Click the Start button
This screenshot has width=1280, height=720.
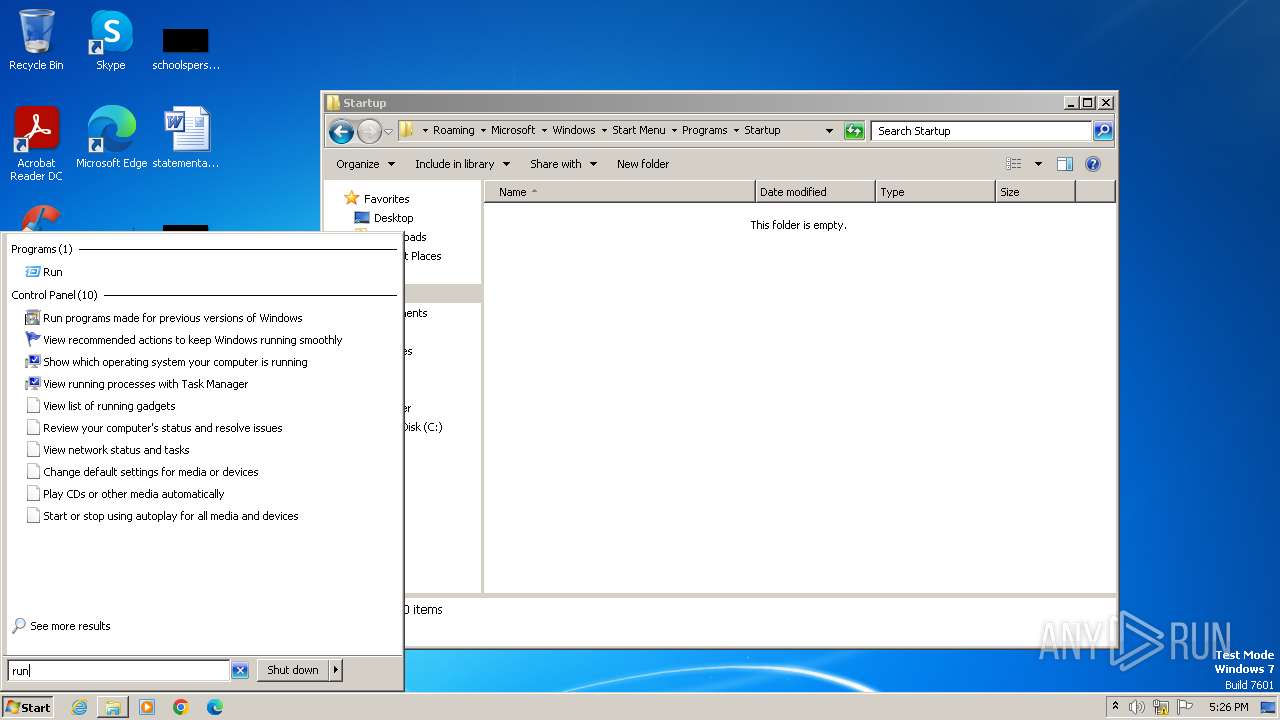[x=28, y=707]
